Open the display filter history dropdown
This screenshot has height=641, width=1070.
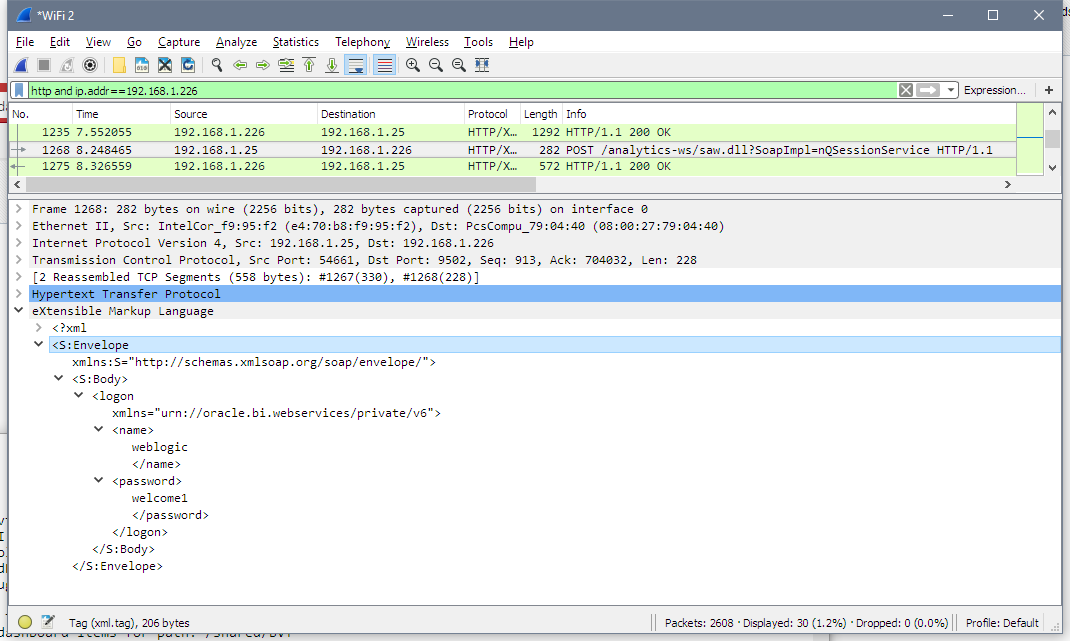coord(951,90)
